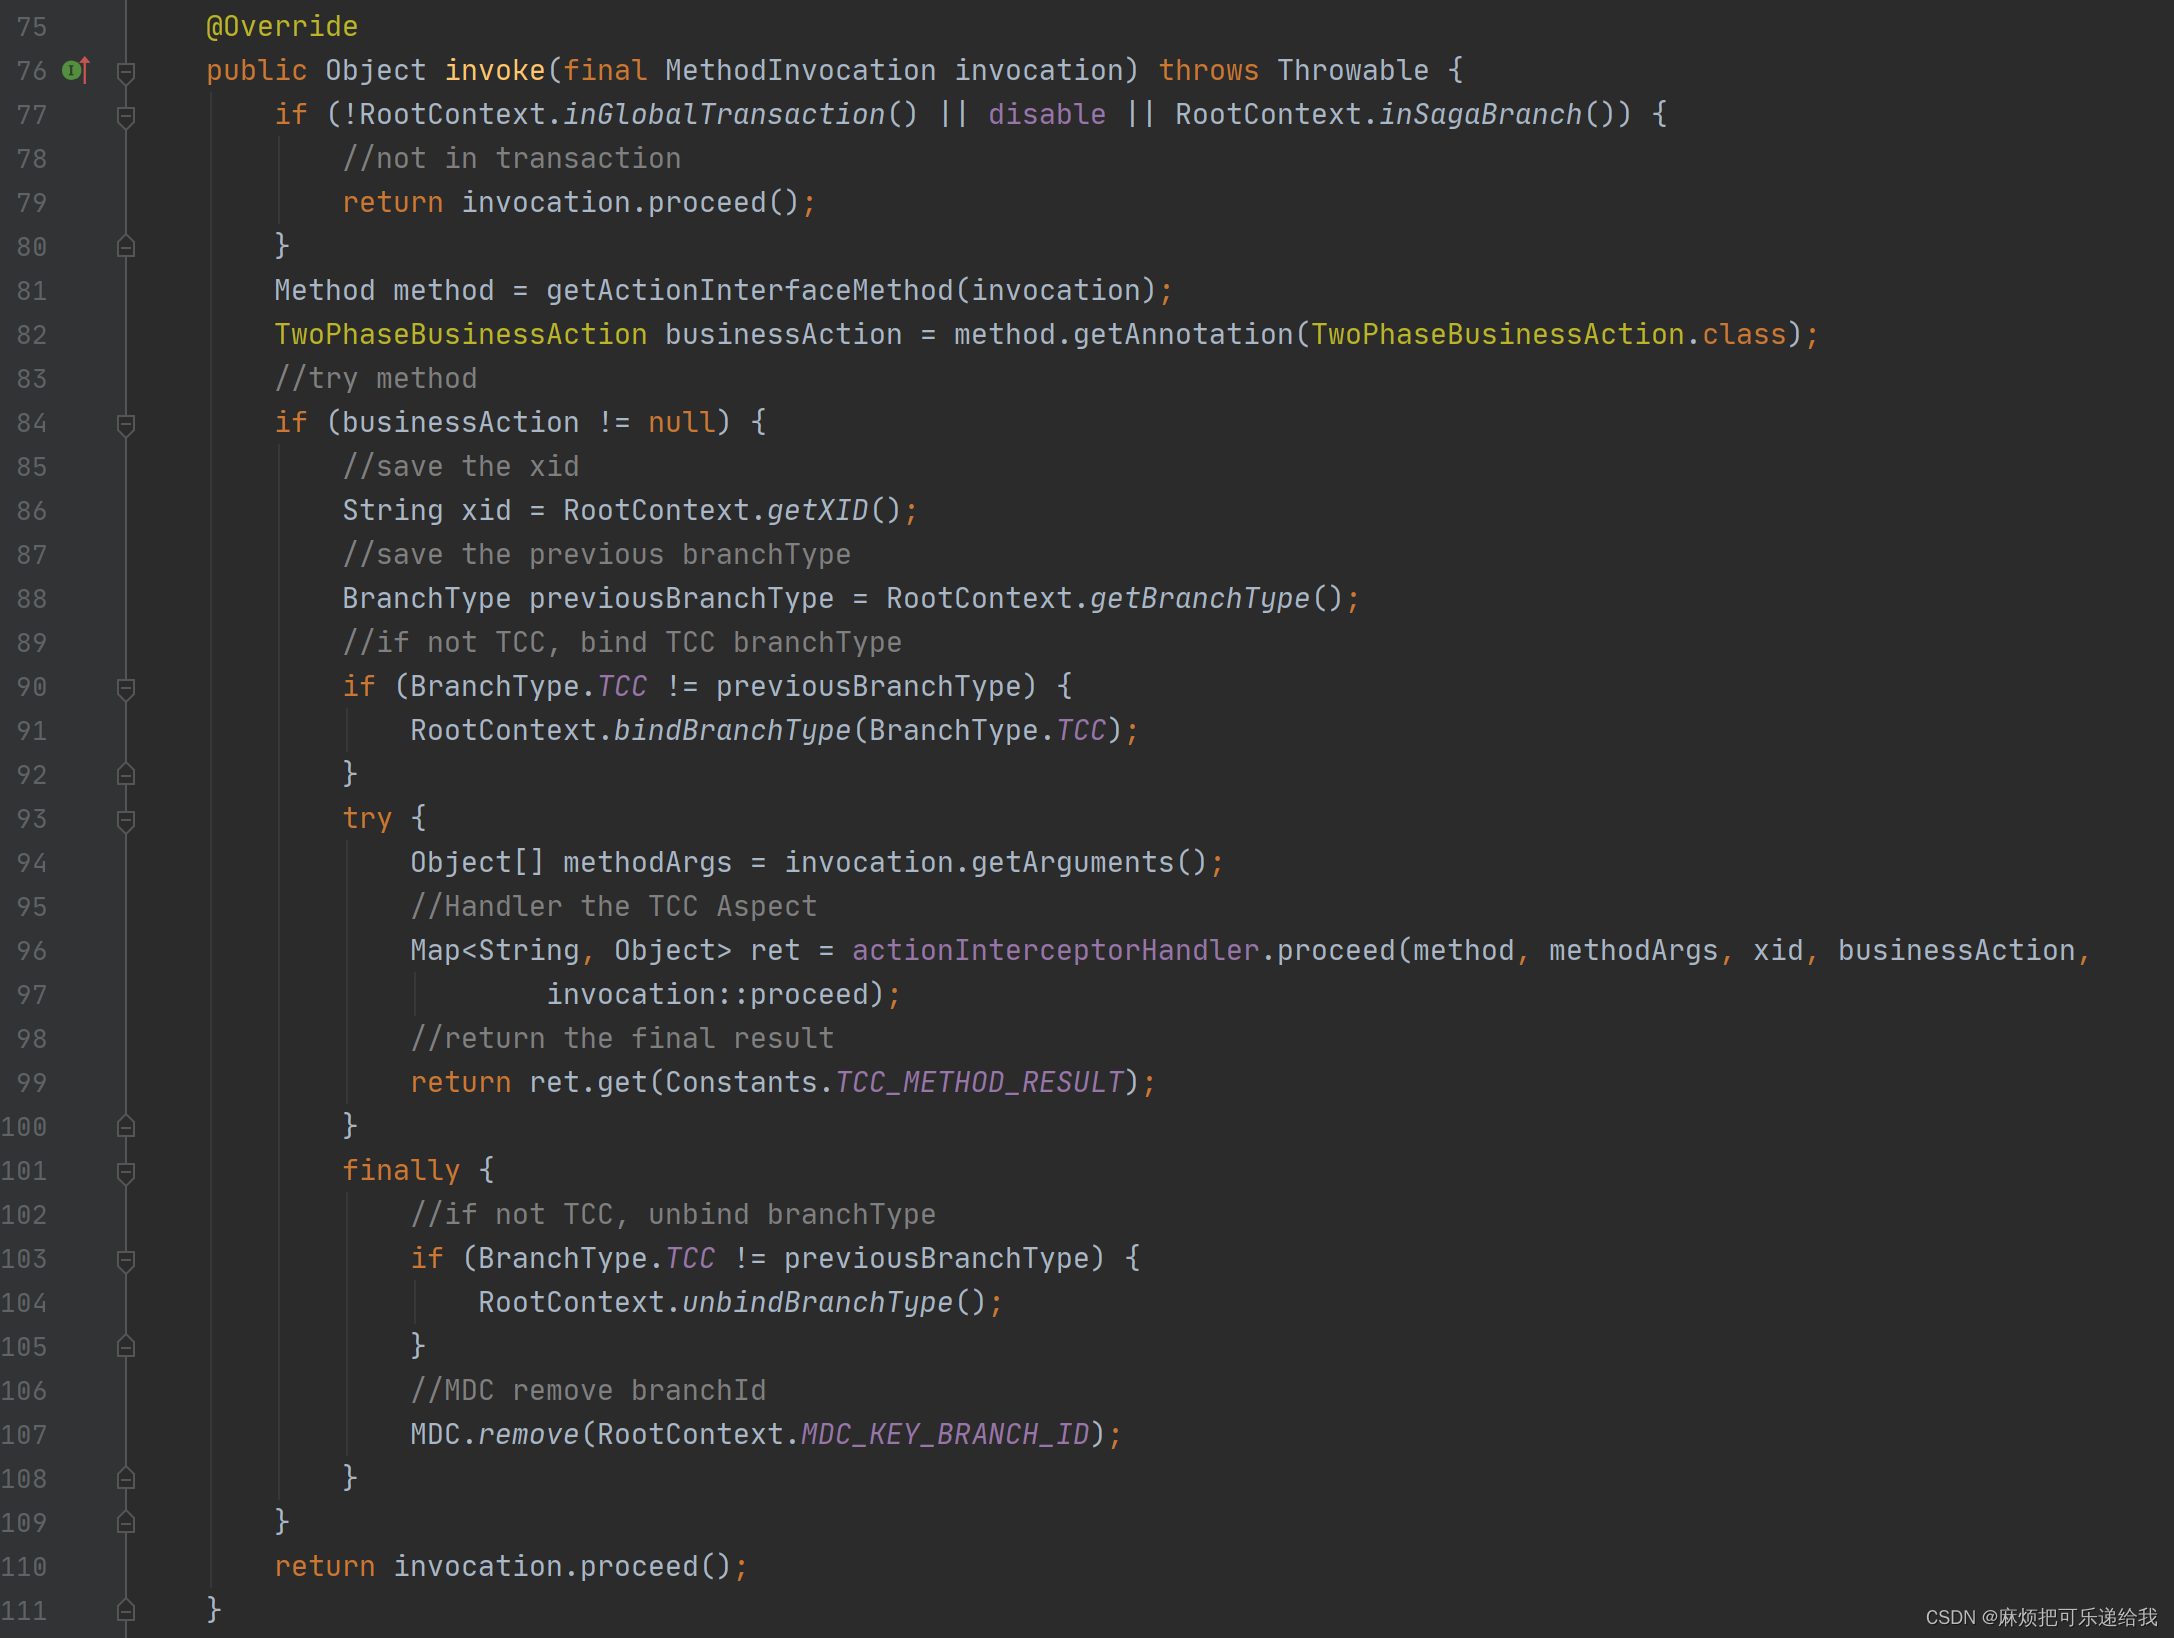This screenshot has height=1638, width=2174.
Task: Click the methodArgs variable declaration on line 94
Action: (647, 863)
